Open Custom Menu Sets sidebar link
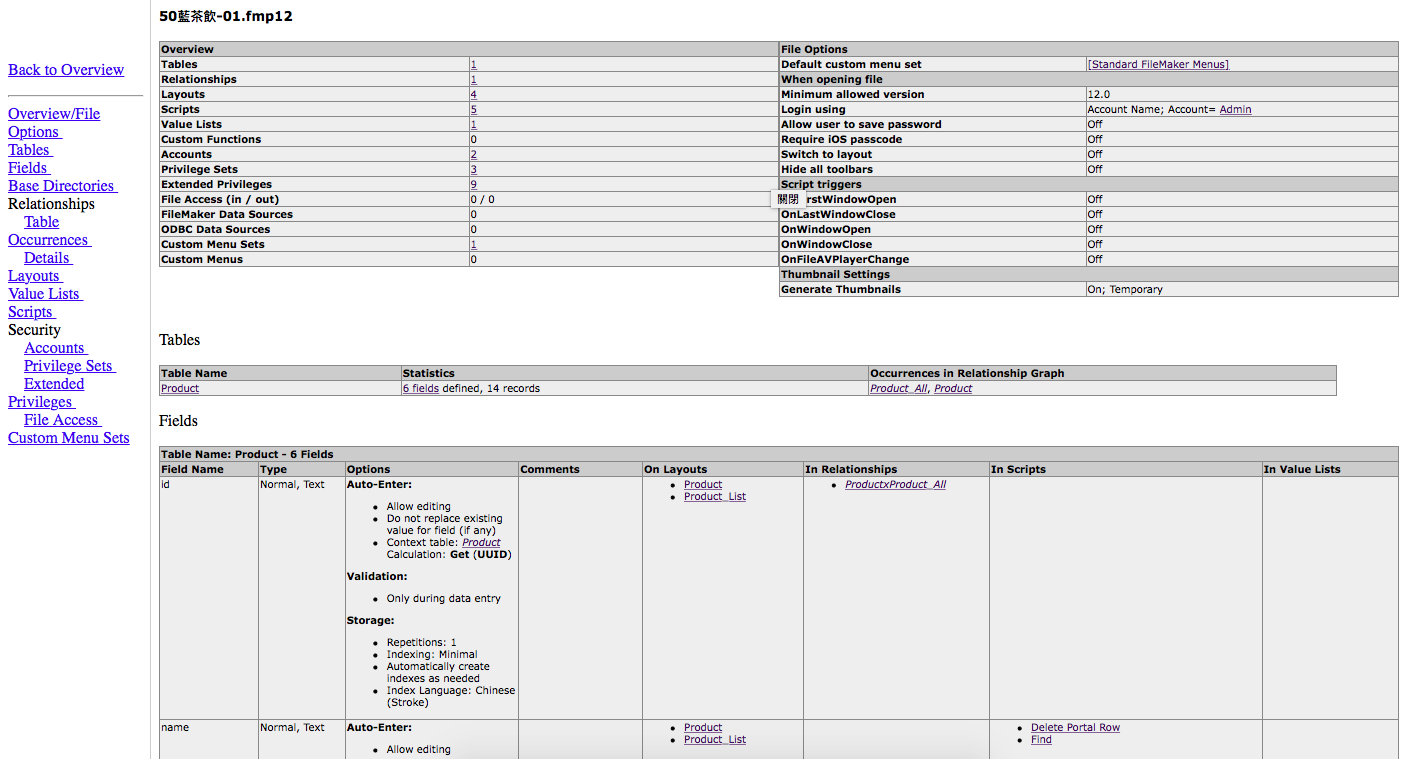The width and height of the screenshot is (1406, 759). pyautogui.click(x=69, y=438)
